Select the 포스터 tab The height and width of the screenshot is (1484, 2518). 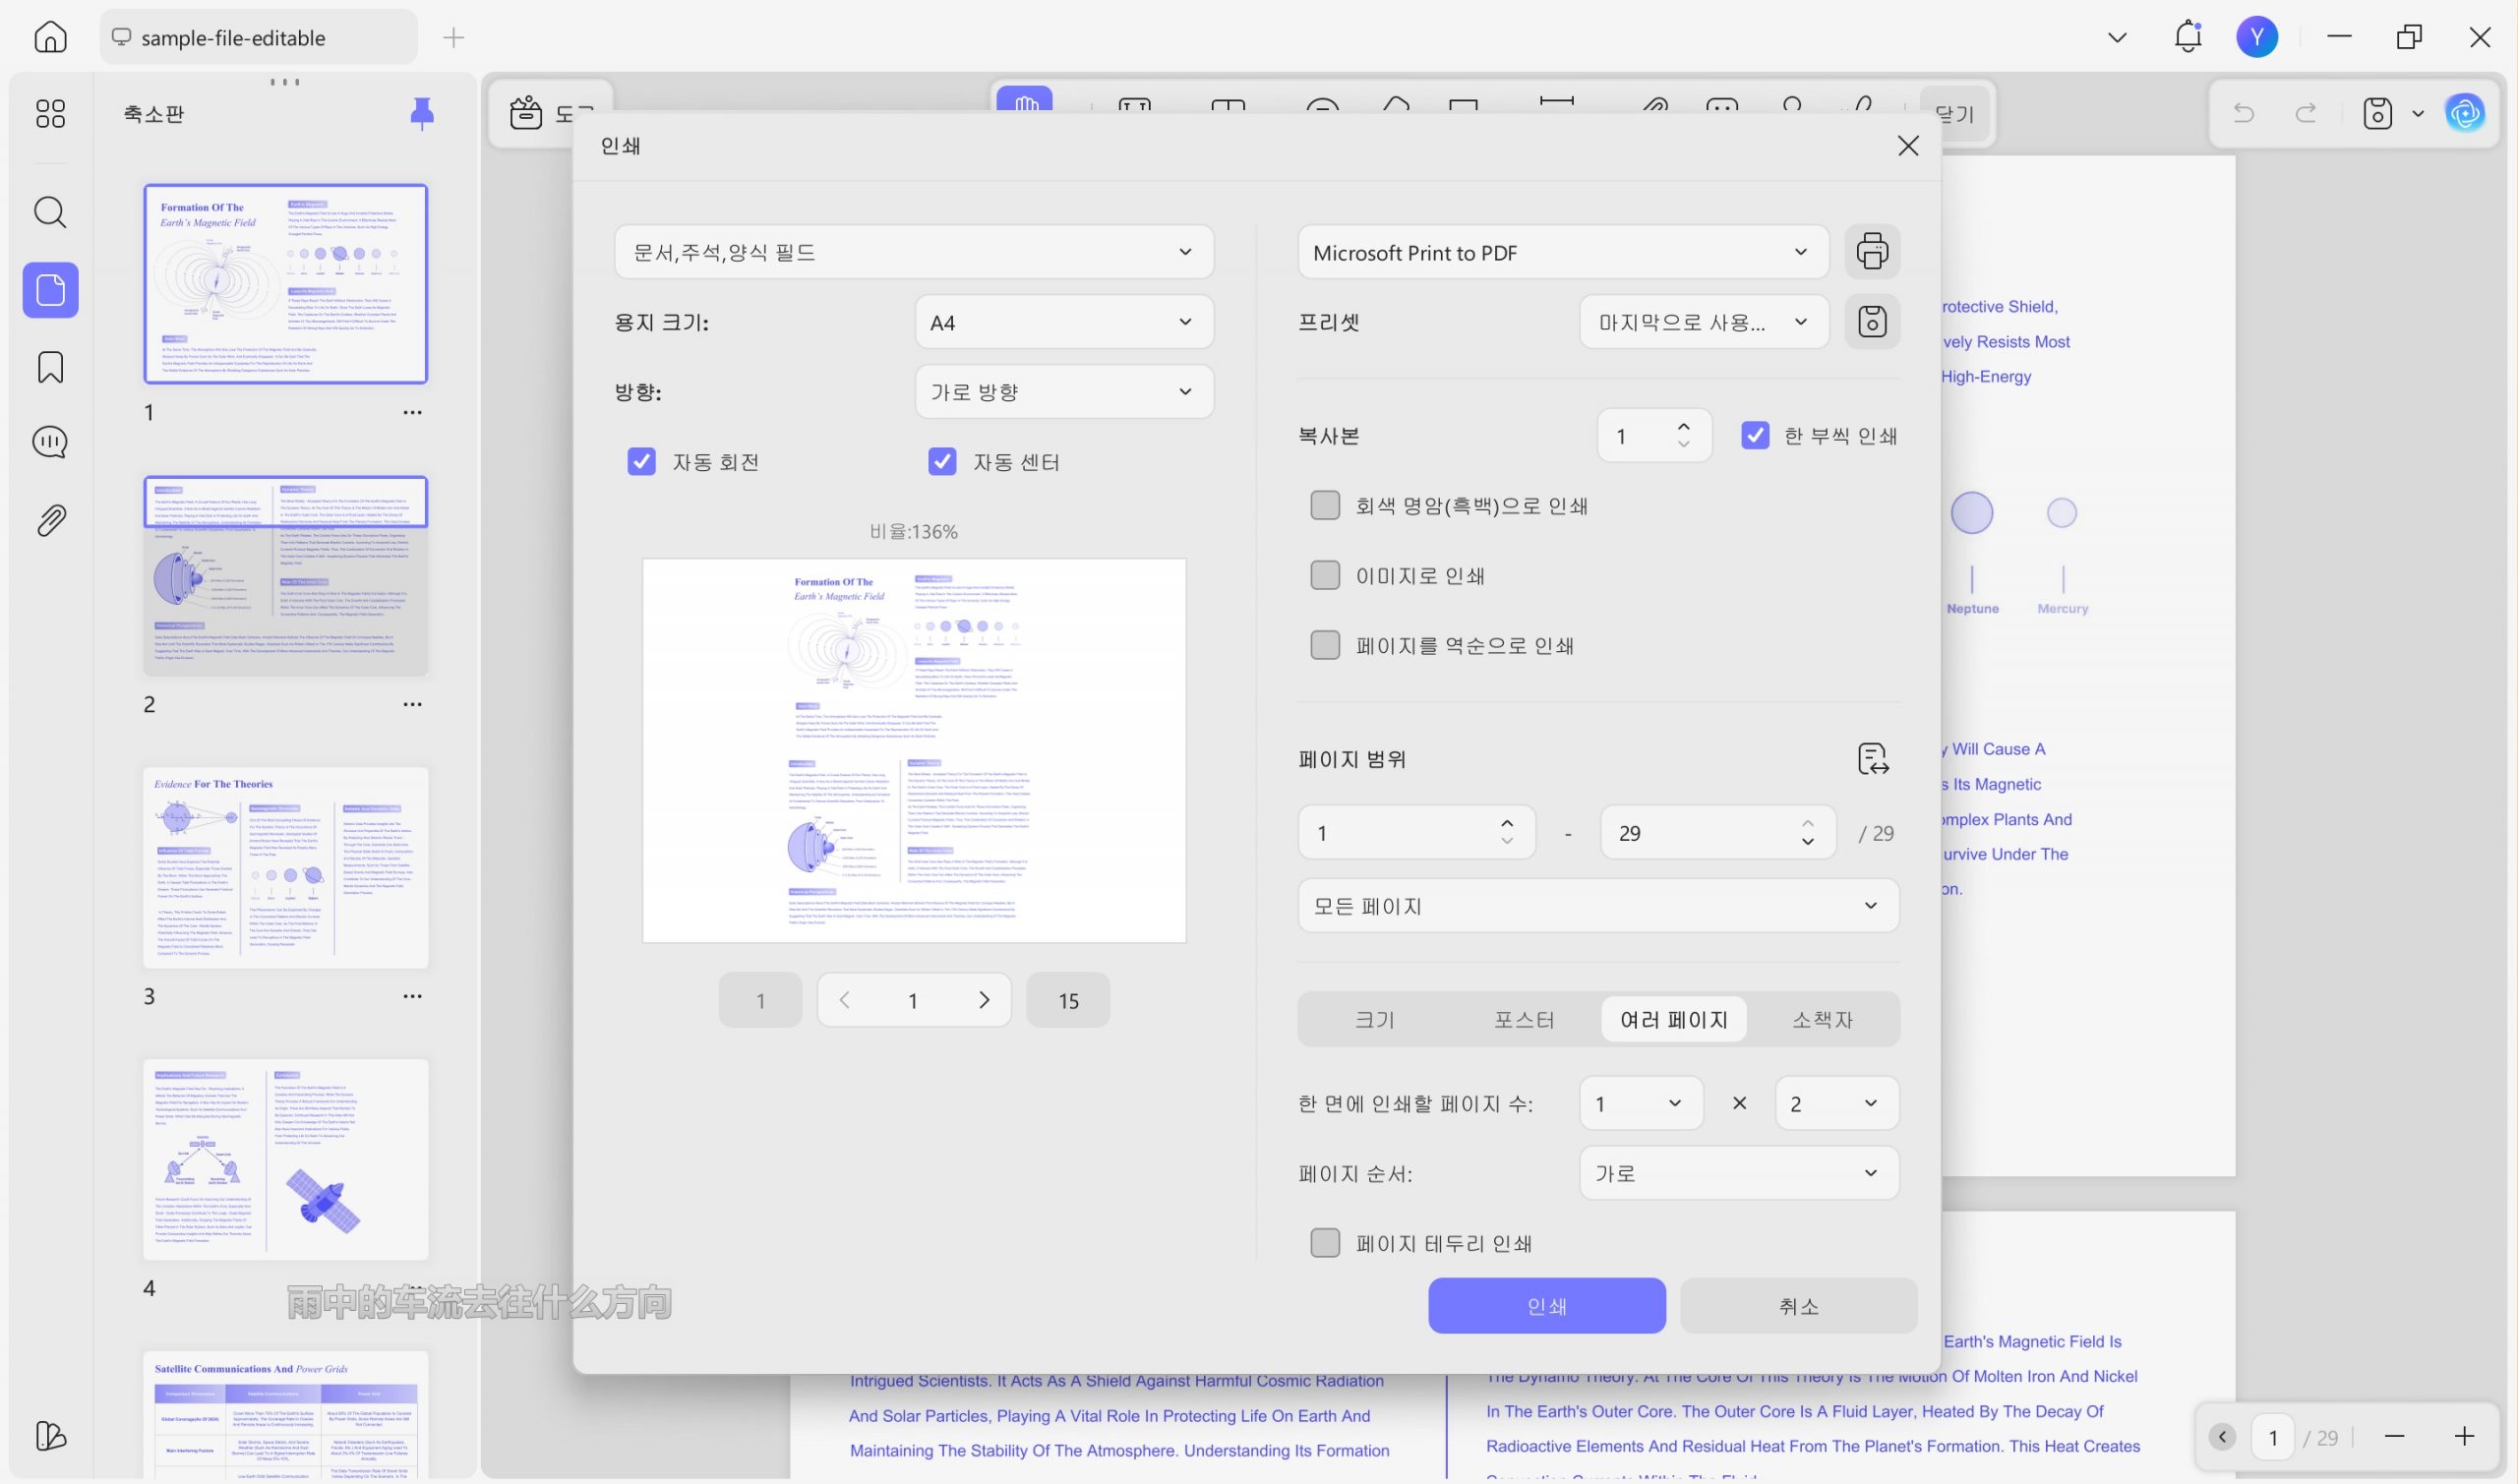pyautogui.click(x=1523, y=1020)
